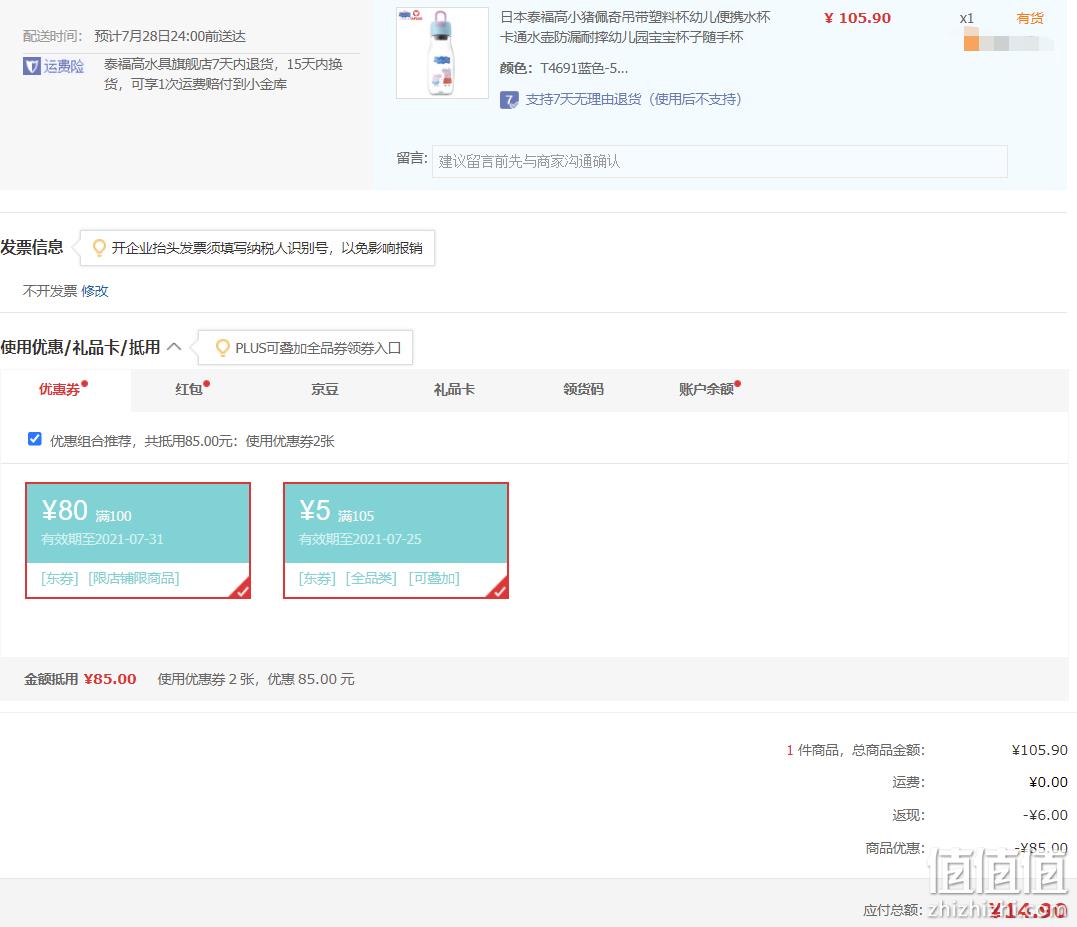Switch to the 红包 tab
The width and height of the screenshot is (1077, 927).
(x=189, y=389)
